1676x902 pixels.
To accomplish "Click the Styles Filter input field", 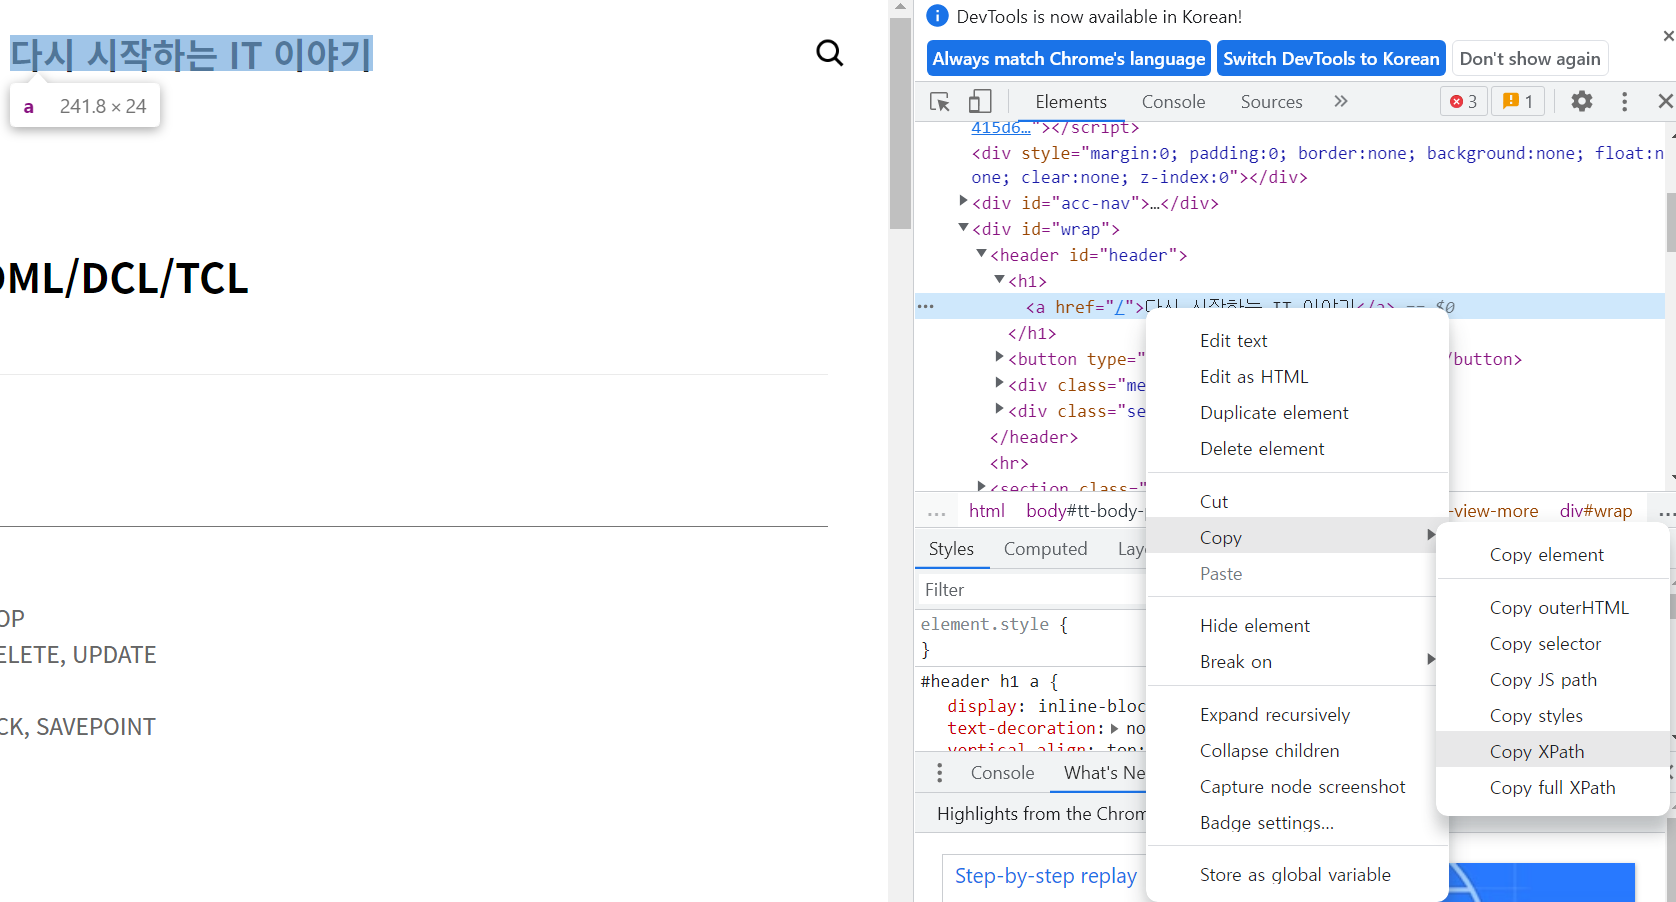I will [x=1030, y=590].
